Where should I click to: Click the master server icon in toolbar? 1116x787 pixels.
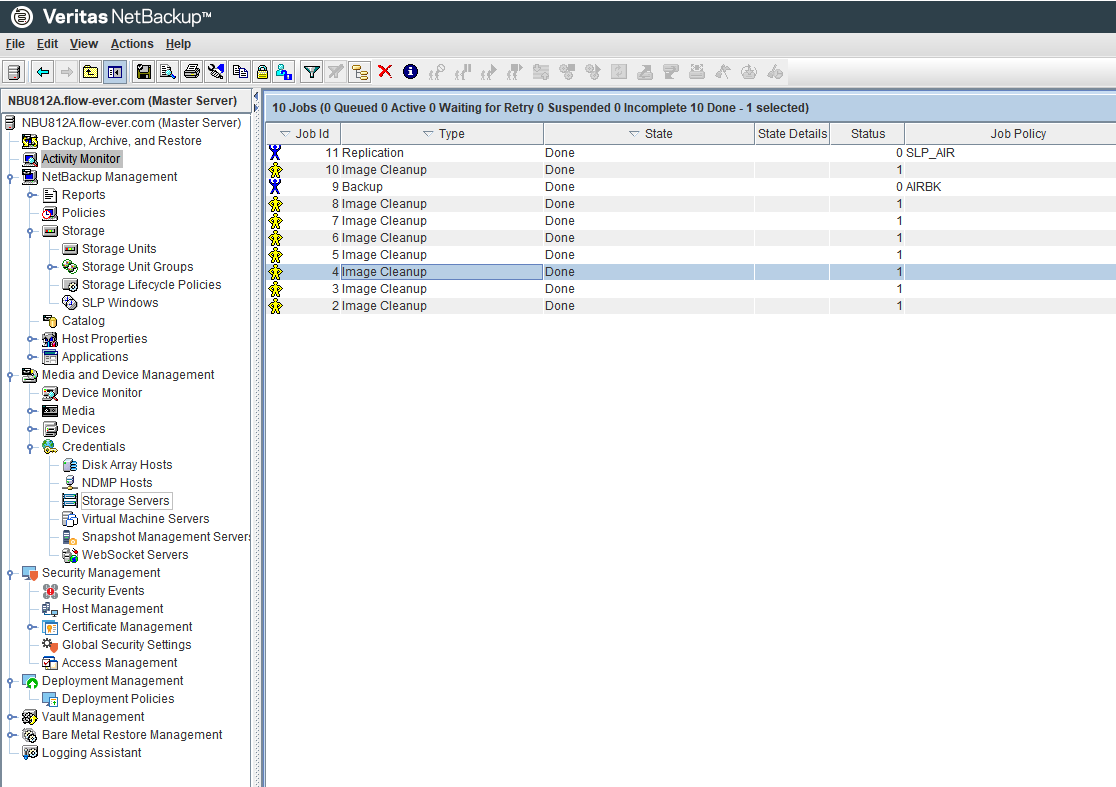[x=14, y=72]
